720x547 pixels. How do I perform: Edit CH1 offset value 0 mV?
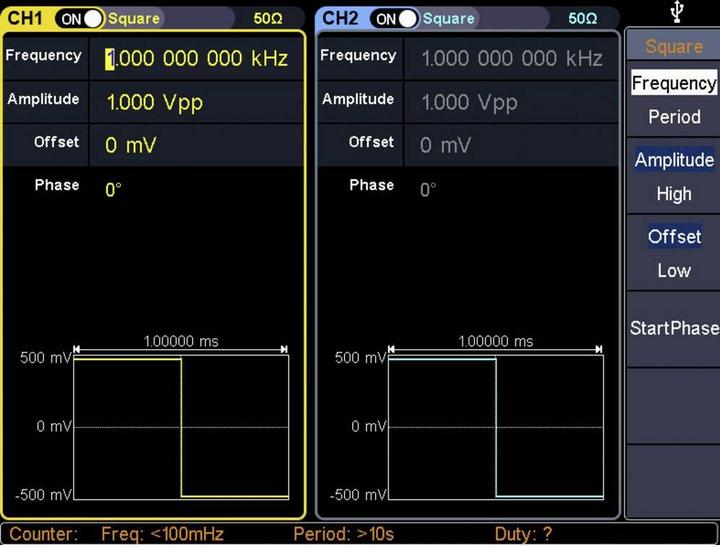tap(131, 145)
